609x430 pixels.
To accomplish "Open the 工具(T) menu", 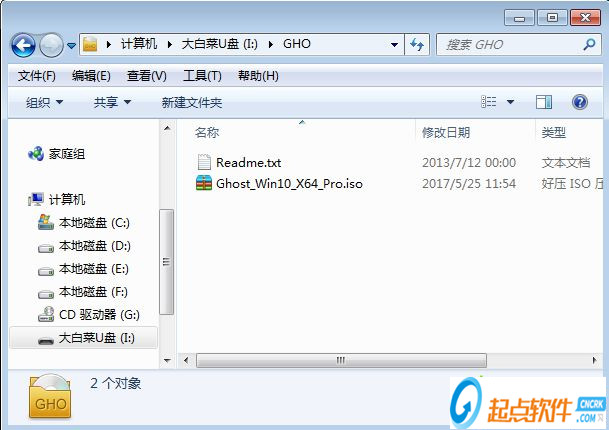I will click(202, 76).
